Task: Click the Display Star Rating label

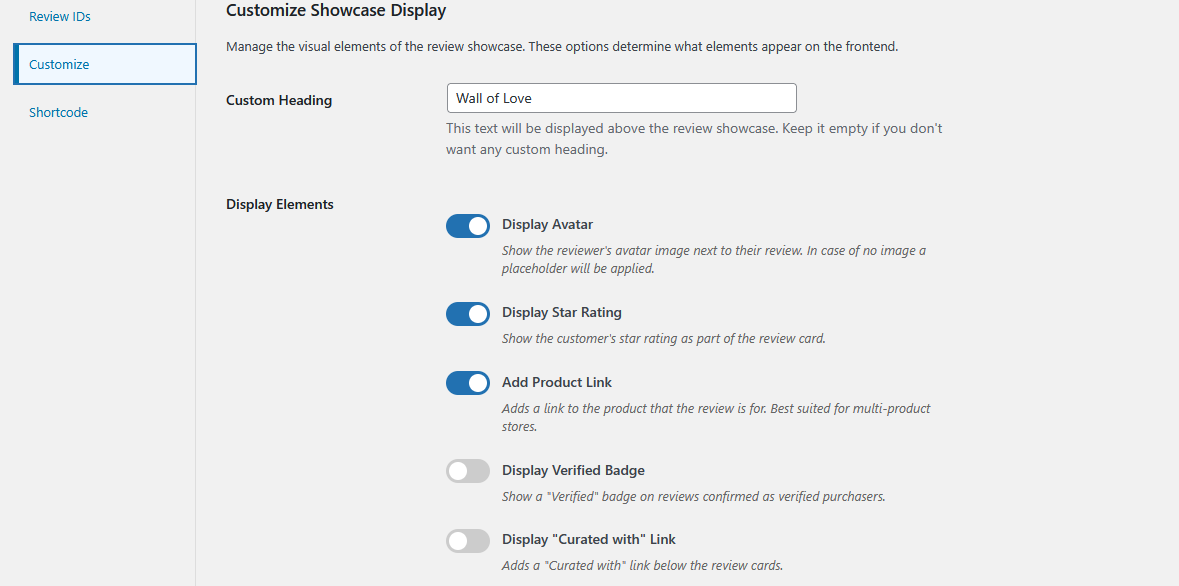Action: point(561,312)
